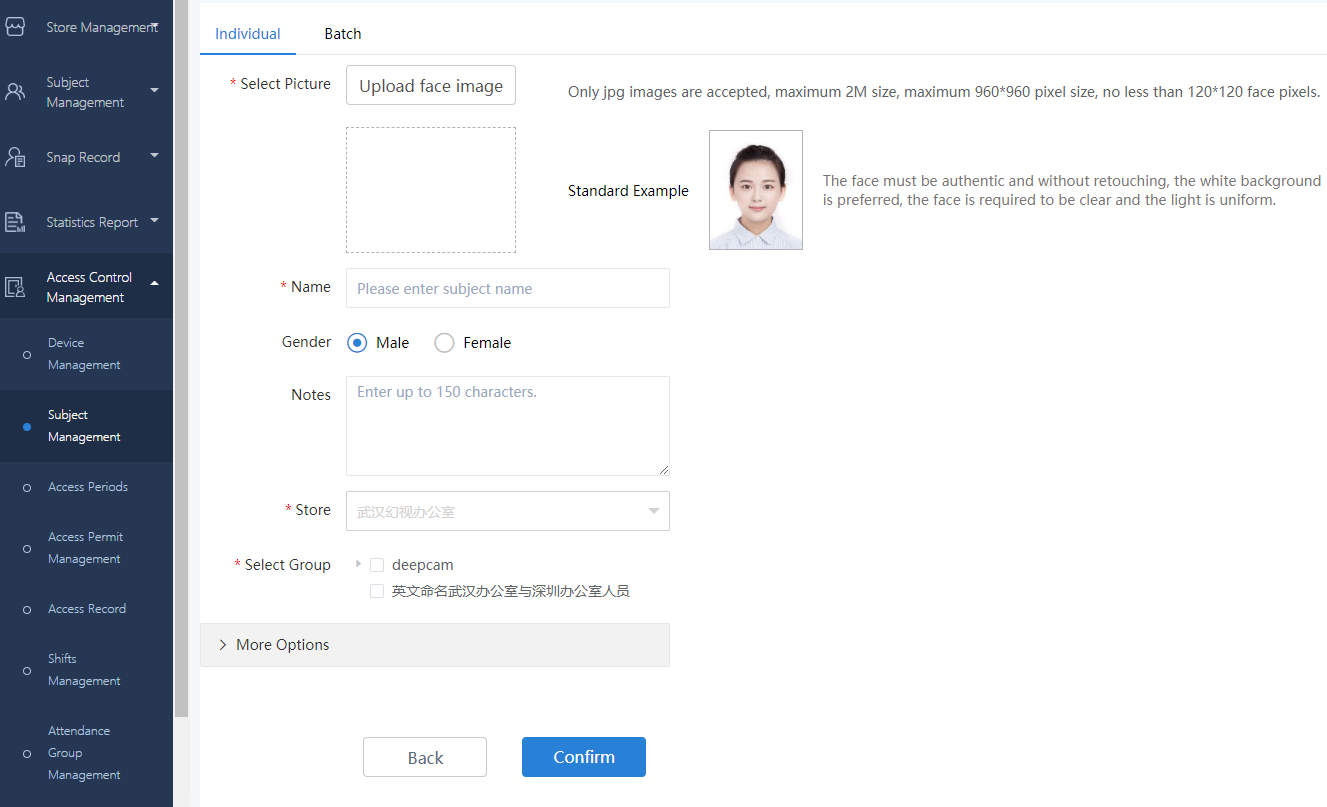
Task: Open Access Permit Management in sidebar
Action: coord(85,548)
